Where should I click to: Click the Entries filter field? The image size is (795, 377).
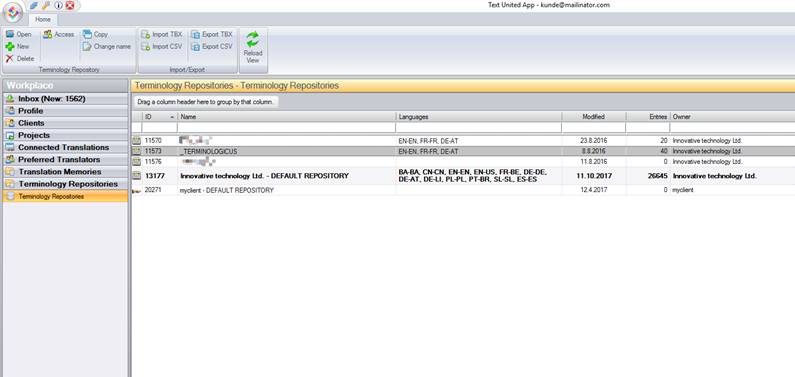[648, 127]
